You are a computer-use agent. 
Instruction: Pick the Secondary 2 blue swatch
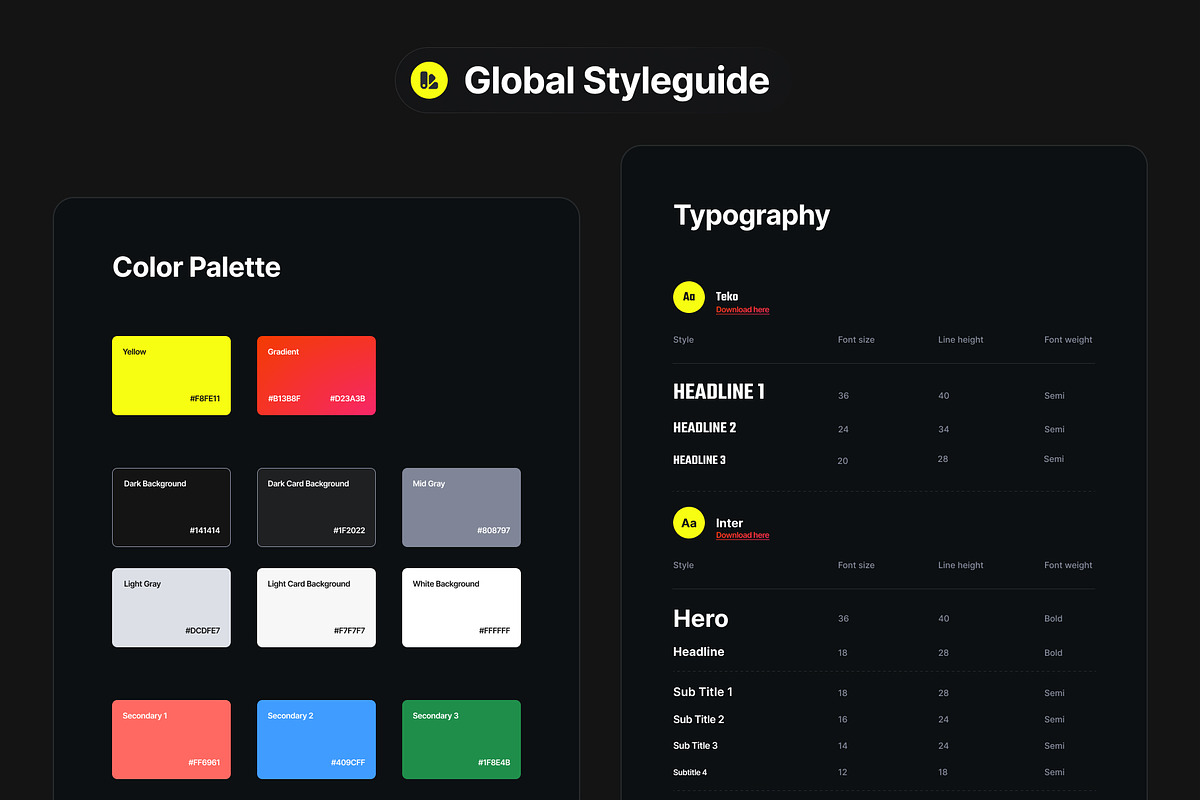tap(316, 739)
